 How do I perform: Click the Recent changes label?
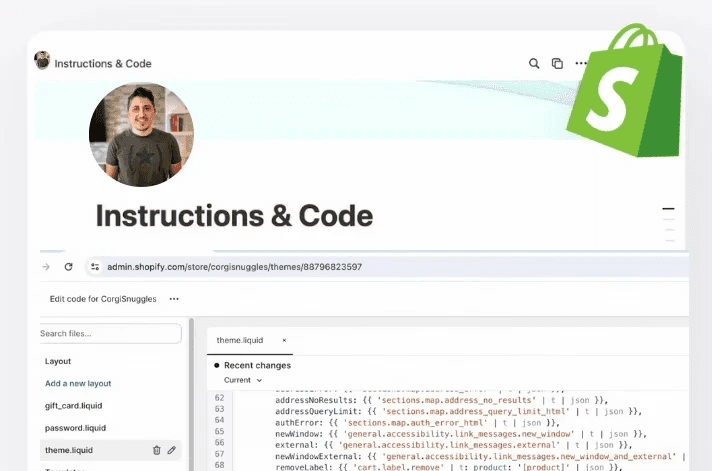click(x=257, y=365)
